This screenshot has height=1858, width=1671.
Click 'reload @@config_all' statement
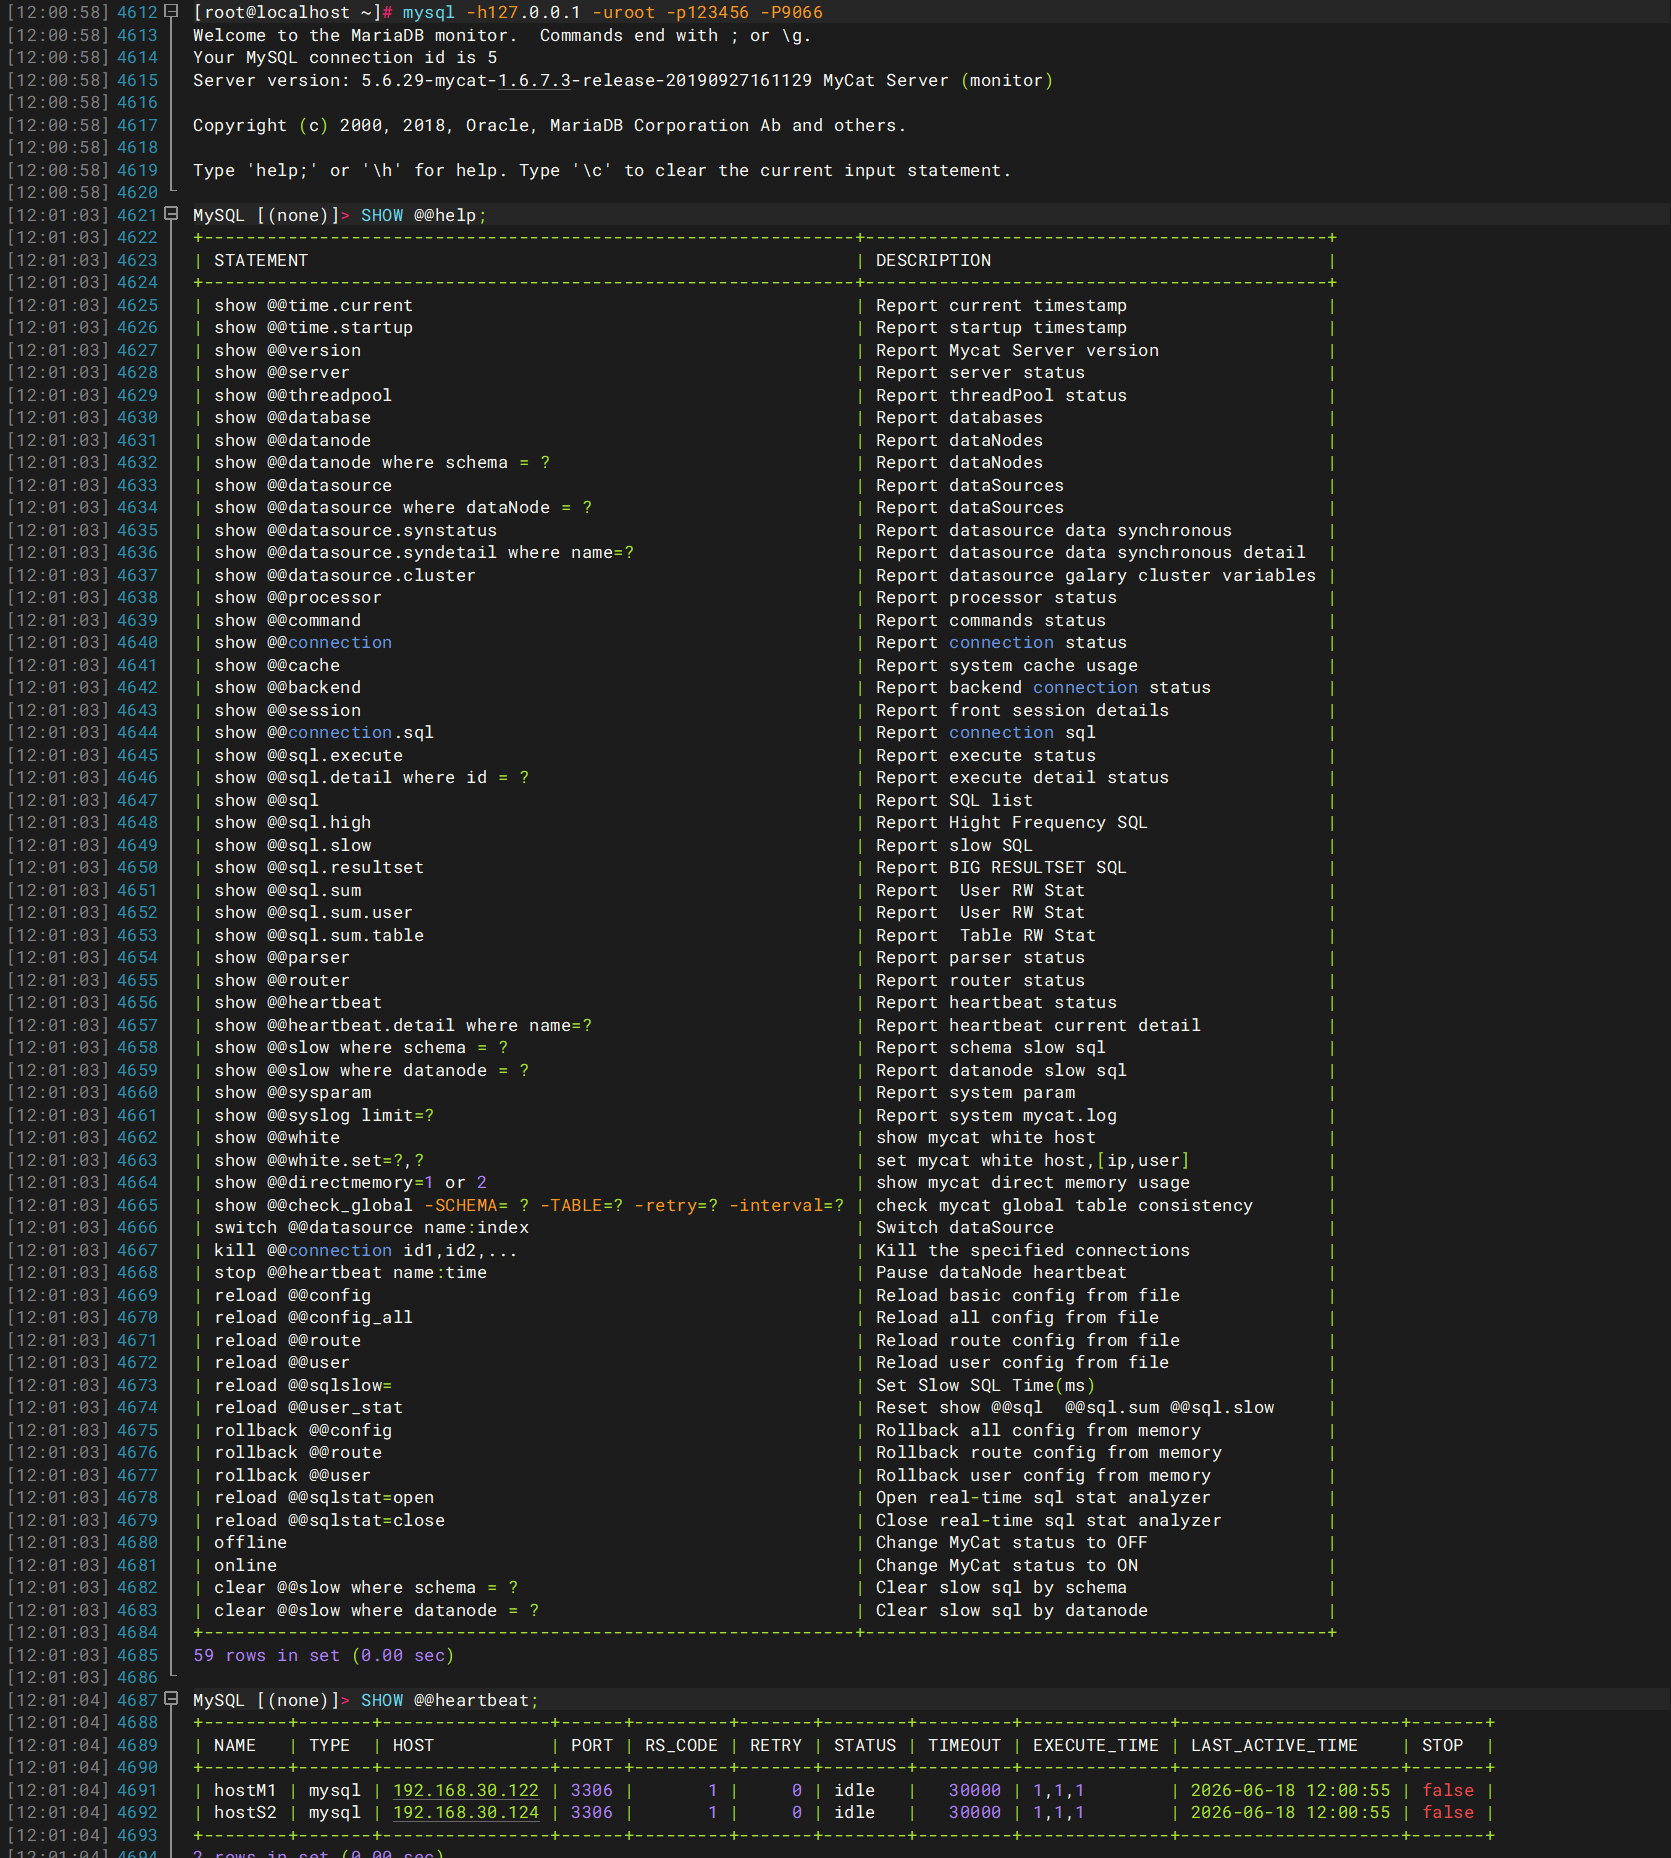[x=313, y=1317]
